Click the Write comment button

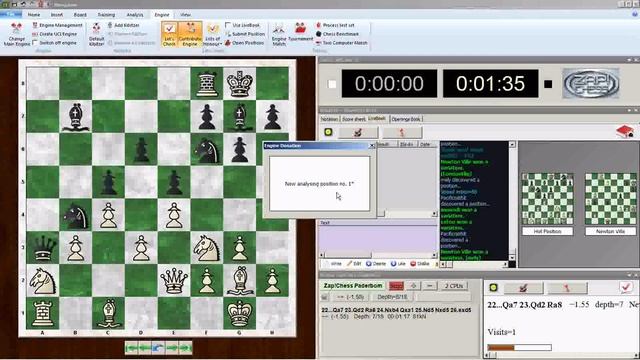[x=332, y=264]
